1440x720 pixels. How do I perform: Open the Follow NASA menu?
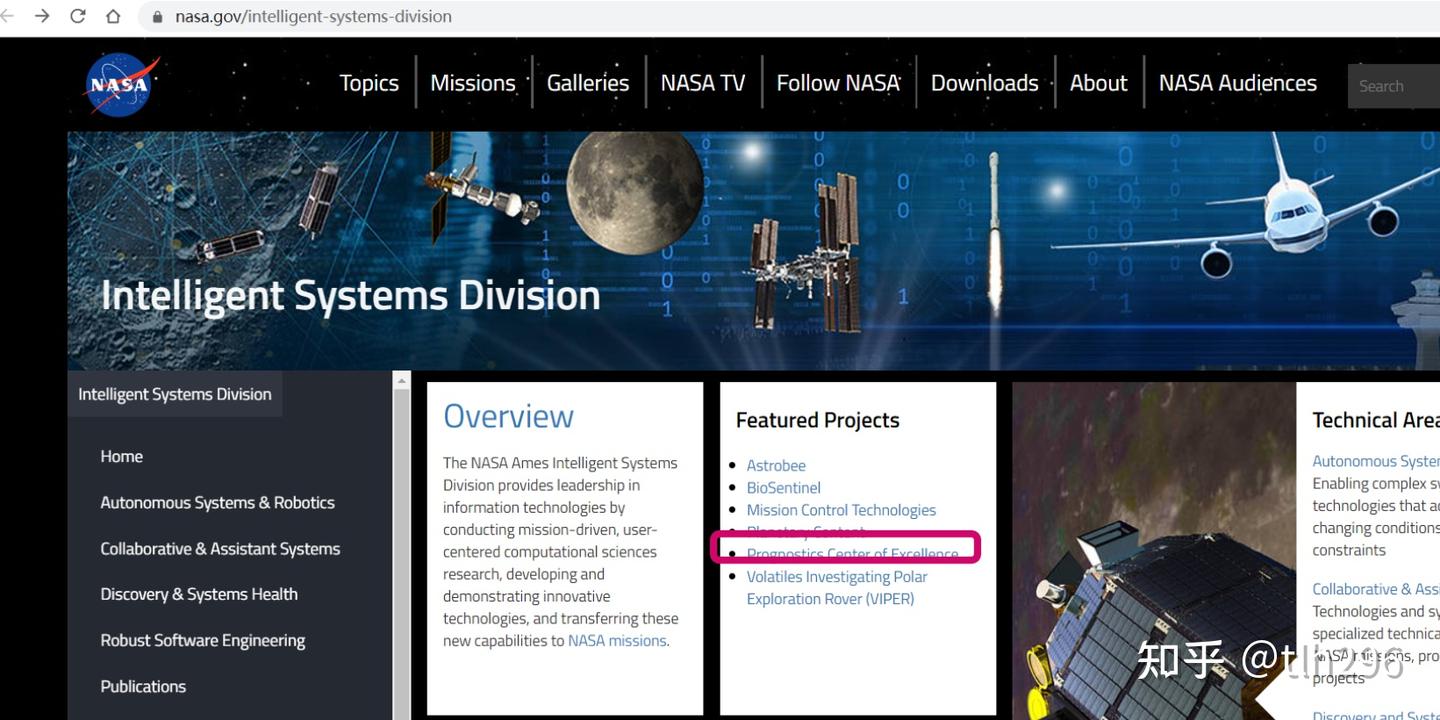(x=838, y=83)
